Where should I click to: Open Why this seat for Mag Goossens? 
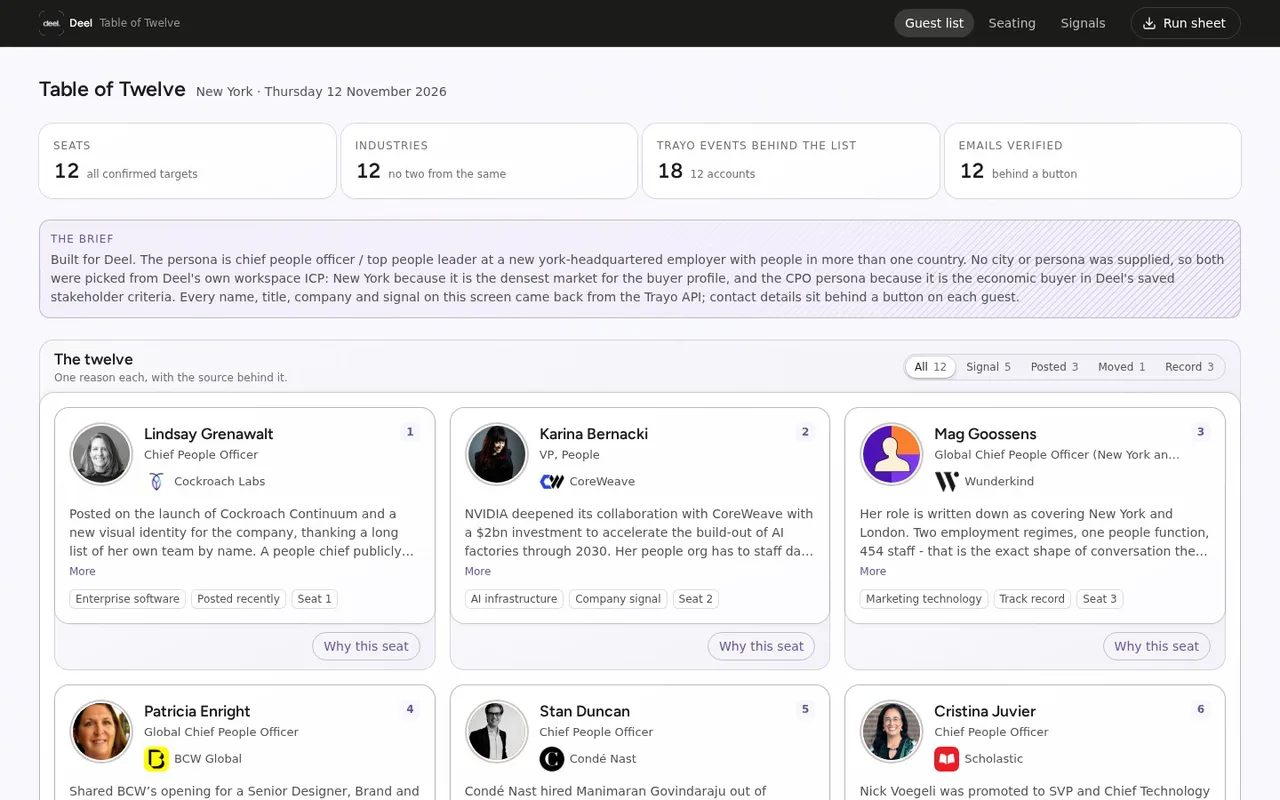coord(1156,646)
